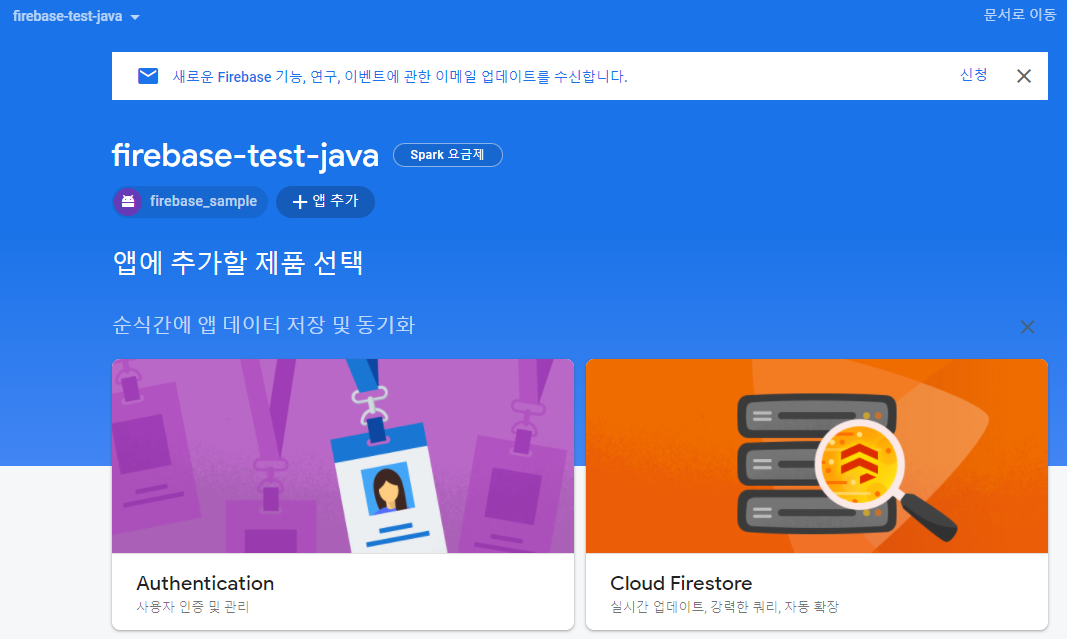This screenshot has height=639, width=1067.
Task: Click the Authentication card title
Action: (205, 583)
